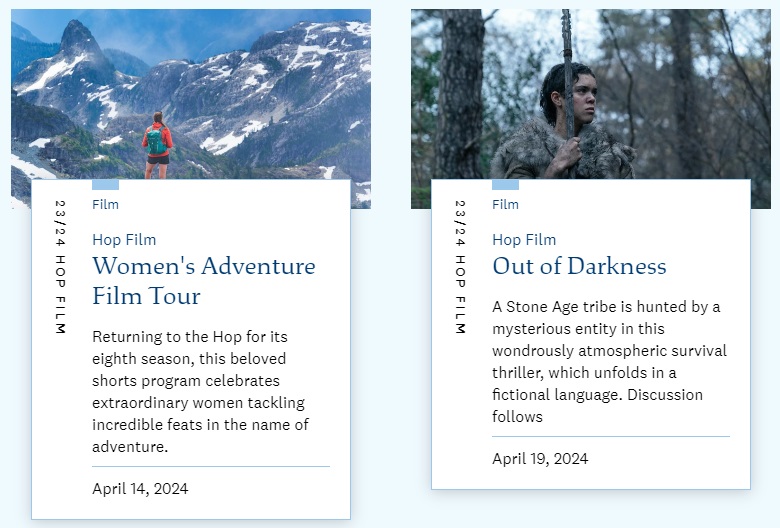Click vertical 23/24 Hop Film text on right card
The width and height of the screenshot is (780, 528).
(460, 267)
